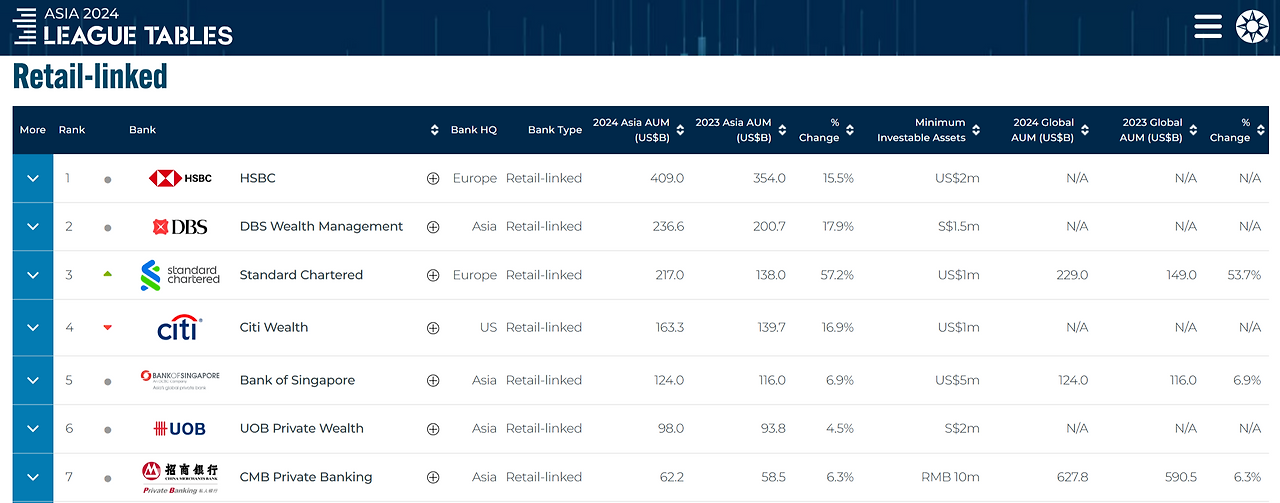Click the plus icon beside UOB Private Wealth
1280x503 pixels.
[433, 429]
